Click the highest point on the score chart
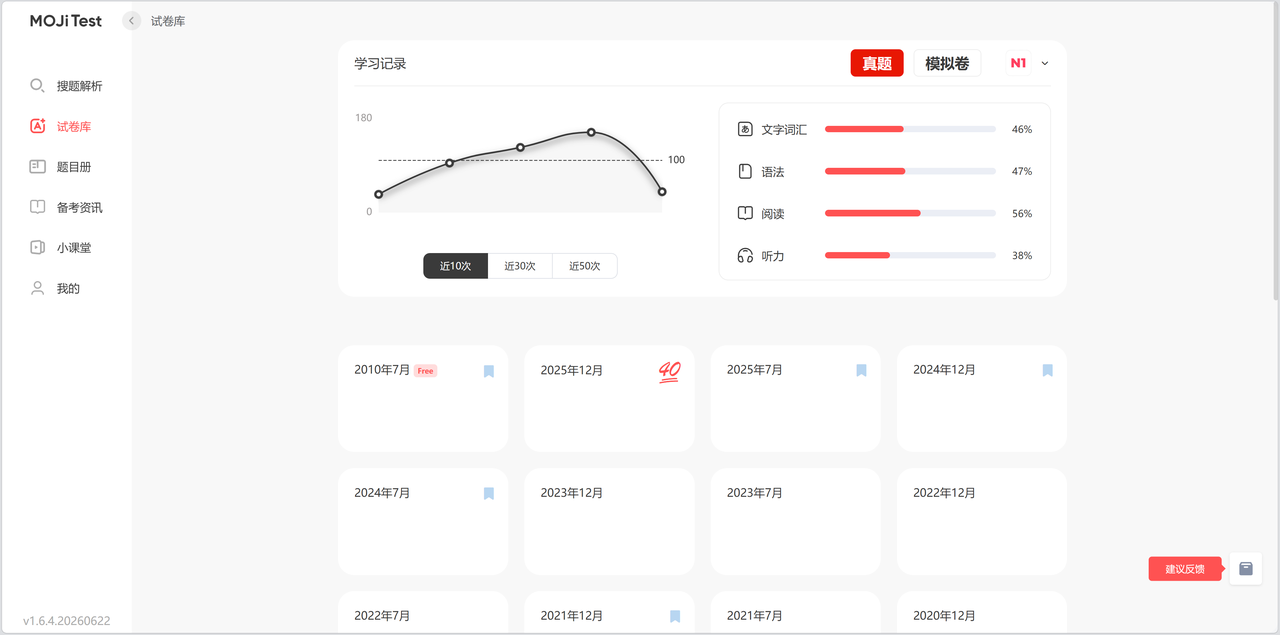Image resolution: width=1280 pixels, height=635 pixels. [x=591, y=132]
